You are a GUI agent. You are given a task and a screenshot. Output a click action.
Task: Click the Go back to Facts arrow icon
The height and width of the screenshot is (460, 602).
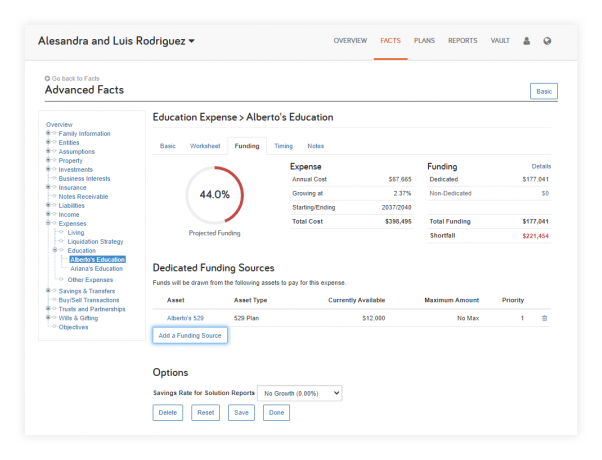point(47,78)
